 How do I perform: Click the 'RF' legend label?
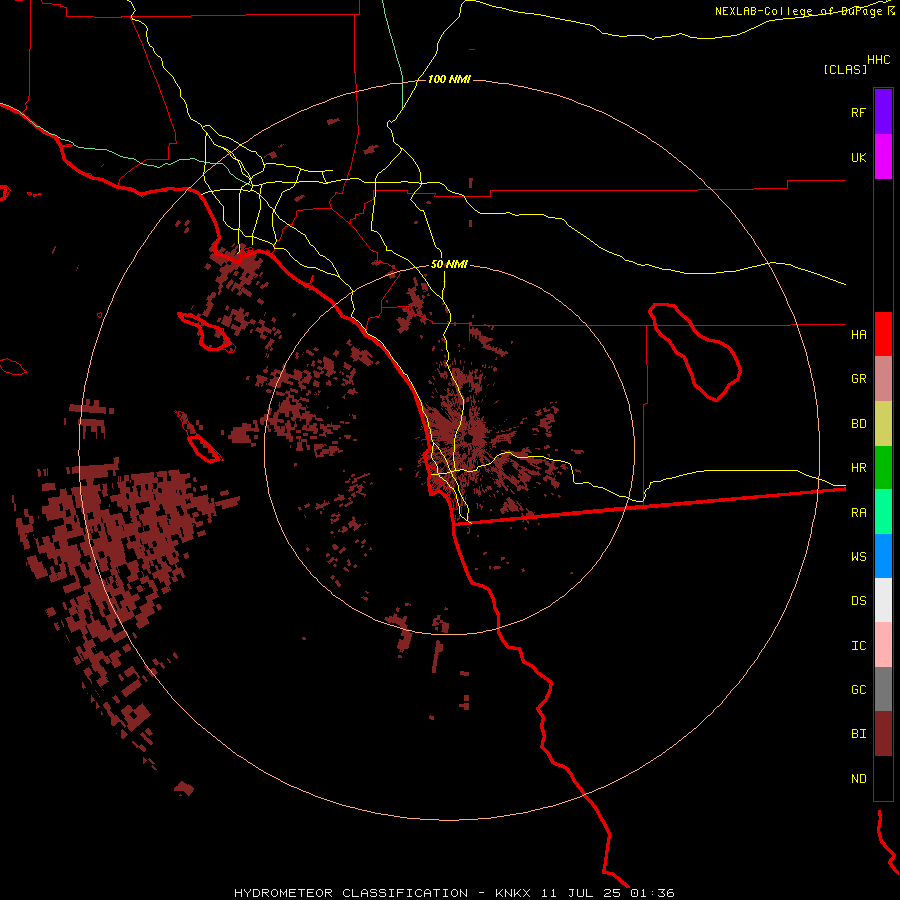pos(858,112)
